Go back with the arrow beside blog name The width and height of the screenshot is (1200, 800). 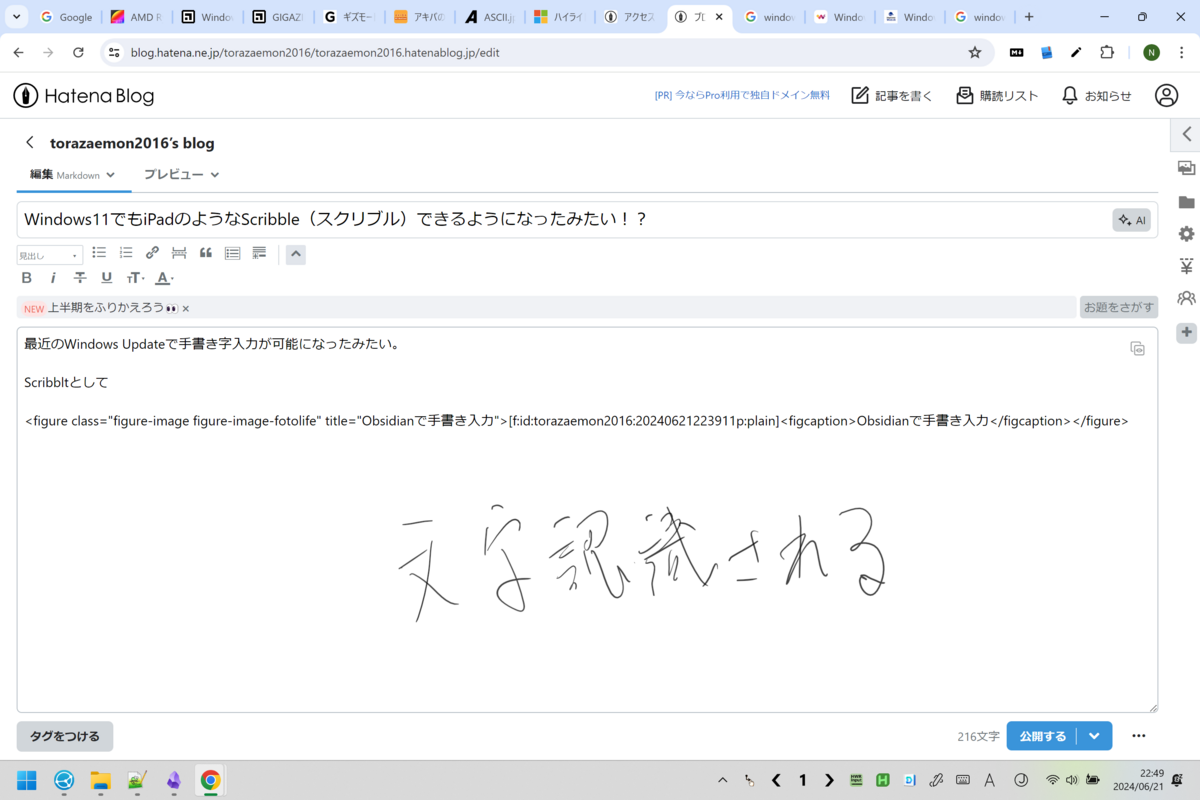pos(30,143)
